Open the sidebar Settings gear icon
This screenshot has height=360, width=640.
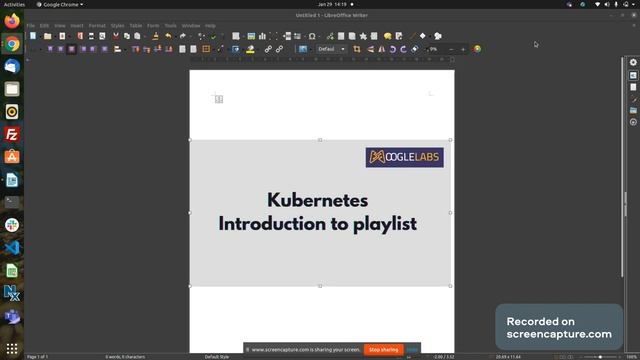point(633,62)
